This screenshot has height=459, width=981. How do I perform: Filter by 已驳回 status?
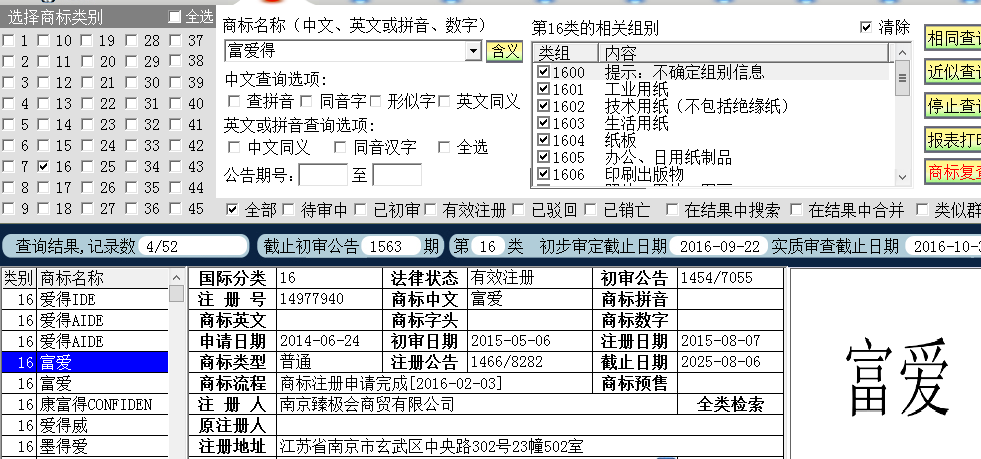click(x=519, y=209)
